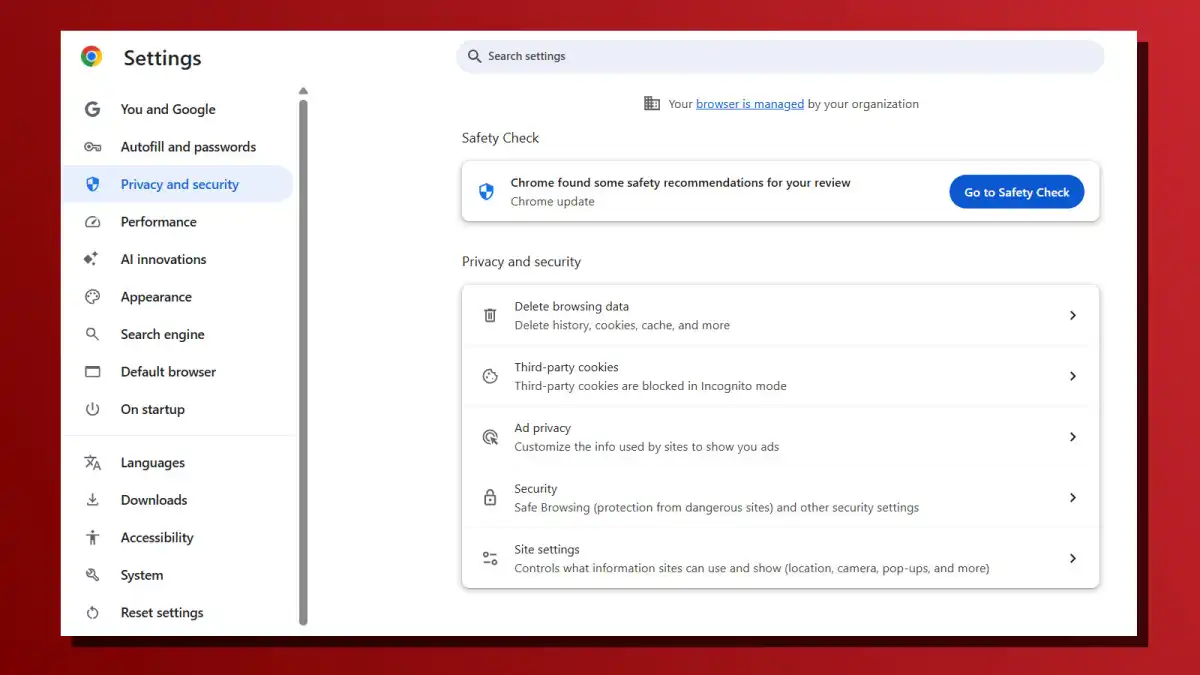The image size is (1200, 675).
Task: Click the Ad privacy cursor icon
Action: click(x=489, y=437)
